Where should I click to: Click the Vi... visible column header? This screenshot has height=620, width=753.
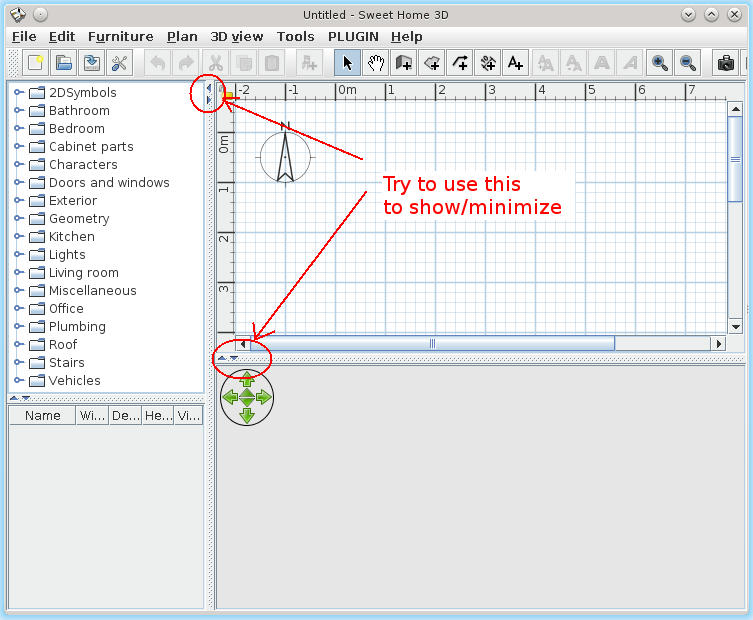pos(189,415)
